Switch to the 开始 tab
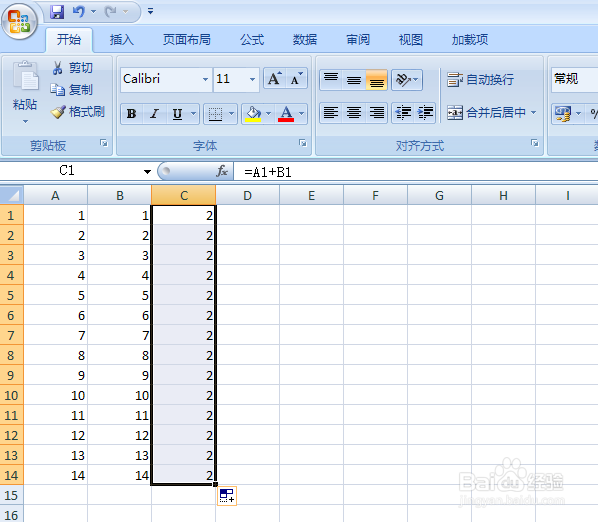 click(69, 40)
